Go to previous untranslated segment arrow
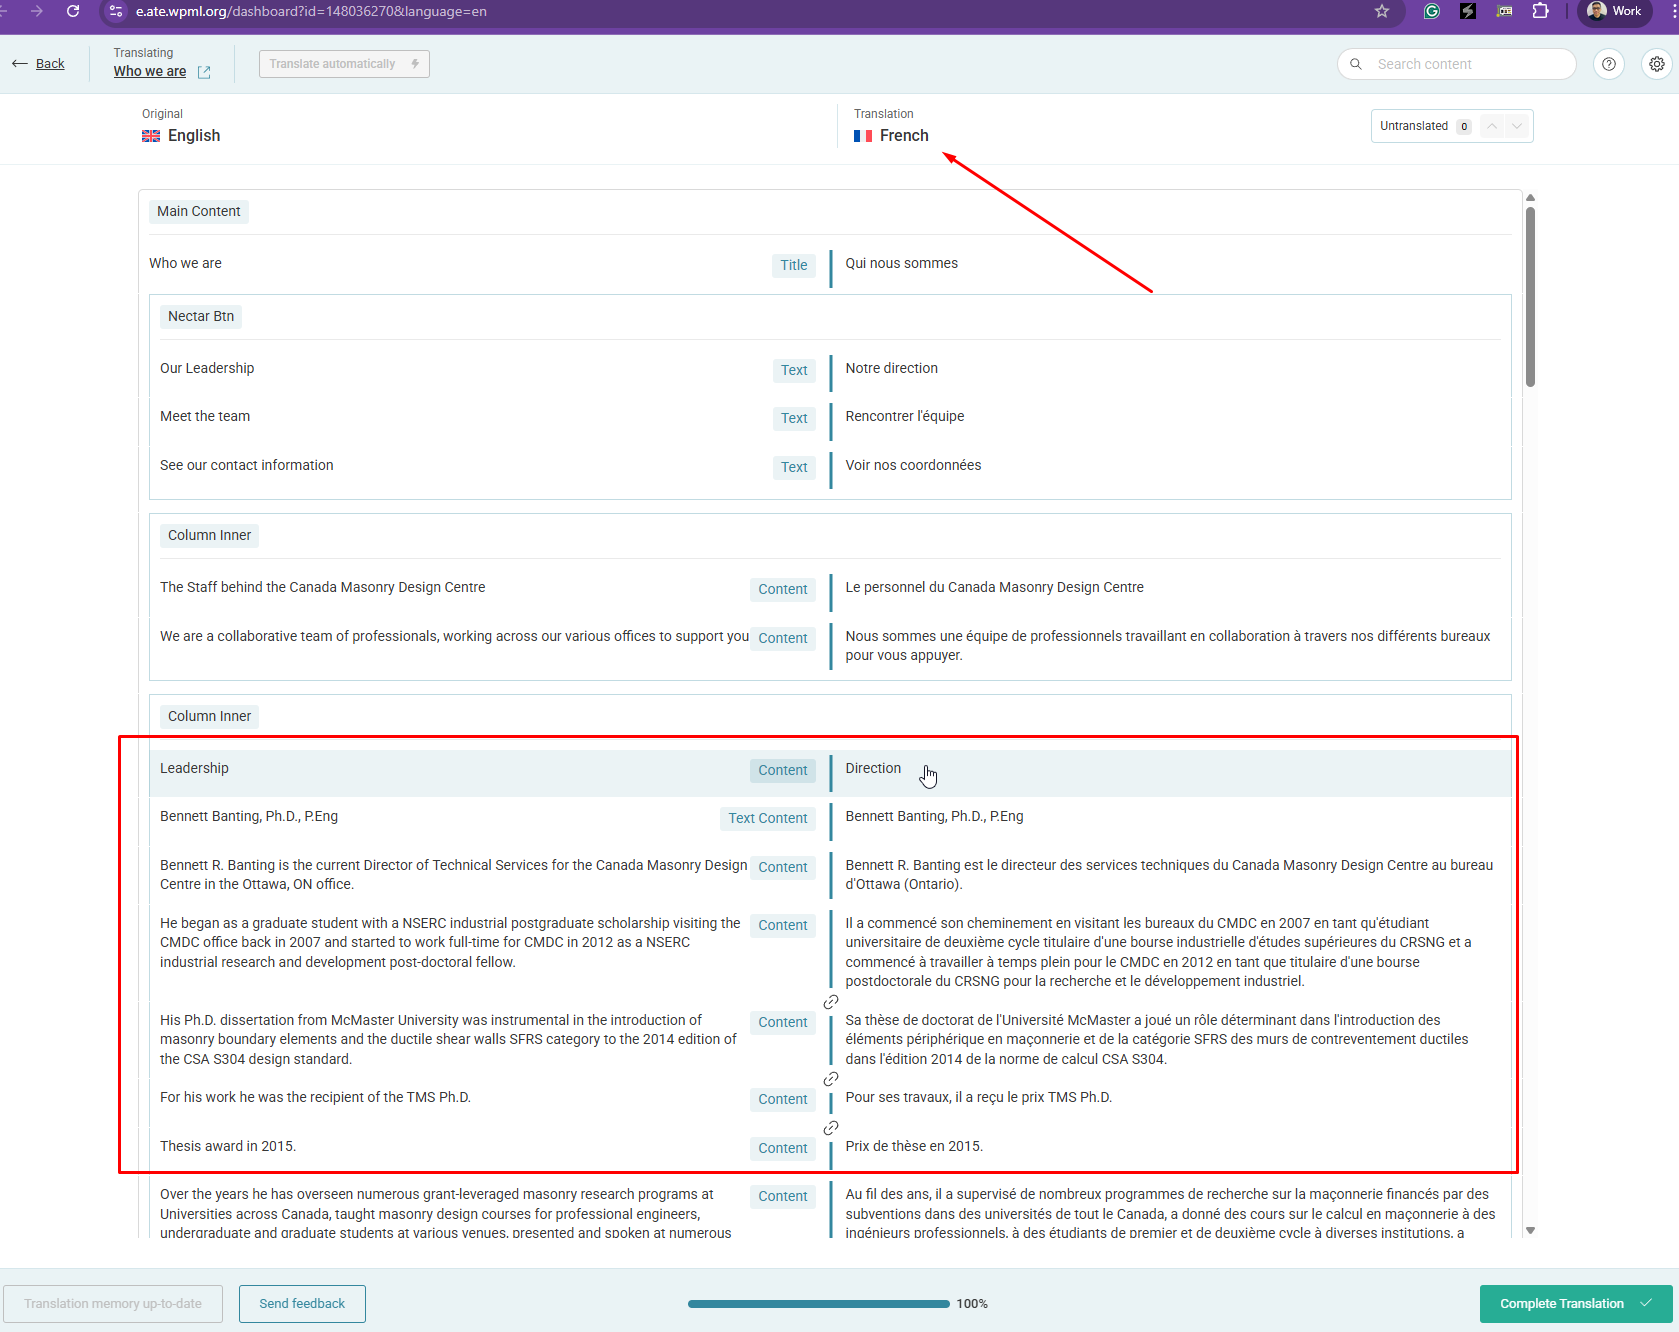The image size is (1679, 1332). pos(1492,126)
